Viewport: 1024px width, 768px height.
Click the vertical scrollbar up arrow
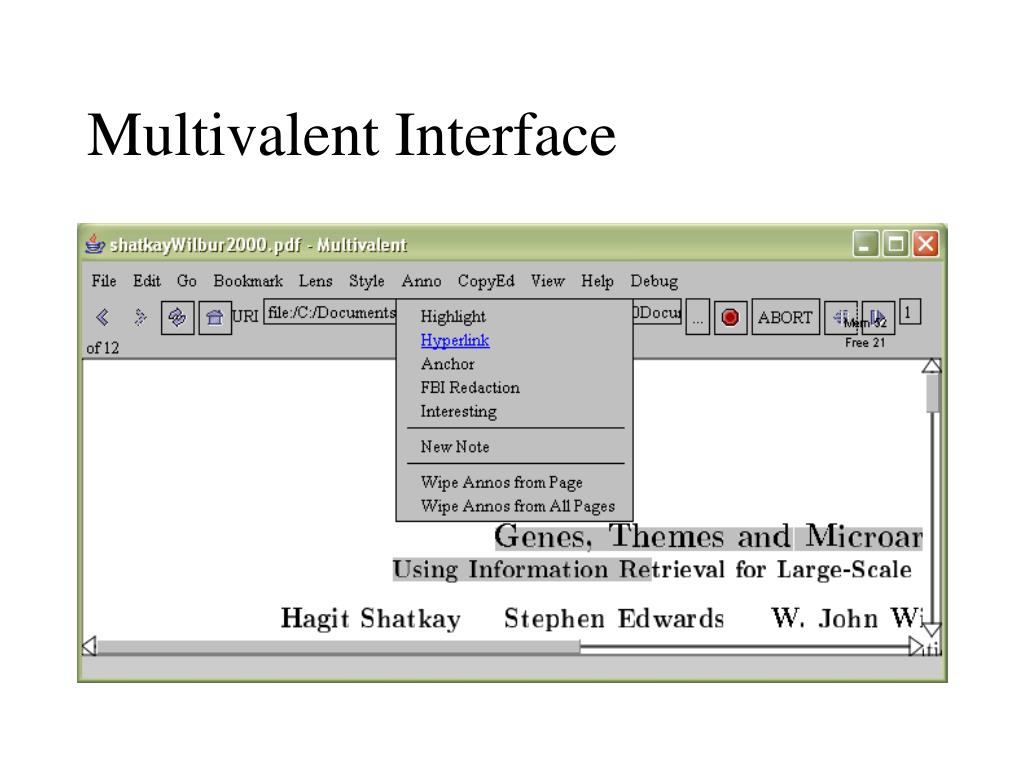coord(932,366)
